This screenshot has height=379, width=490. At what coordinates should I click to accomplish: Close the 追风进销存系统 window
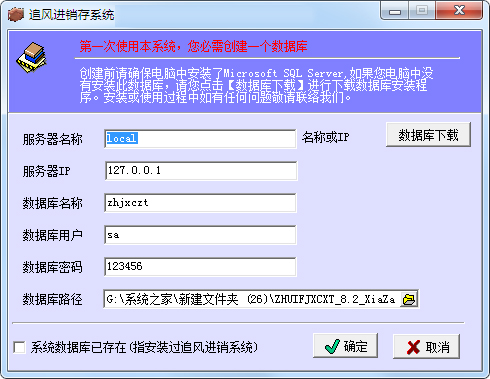pyautogui.click(x=459, y=11)
